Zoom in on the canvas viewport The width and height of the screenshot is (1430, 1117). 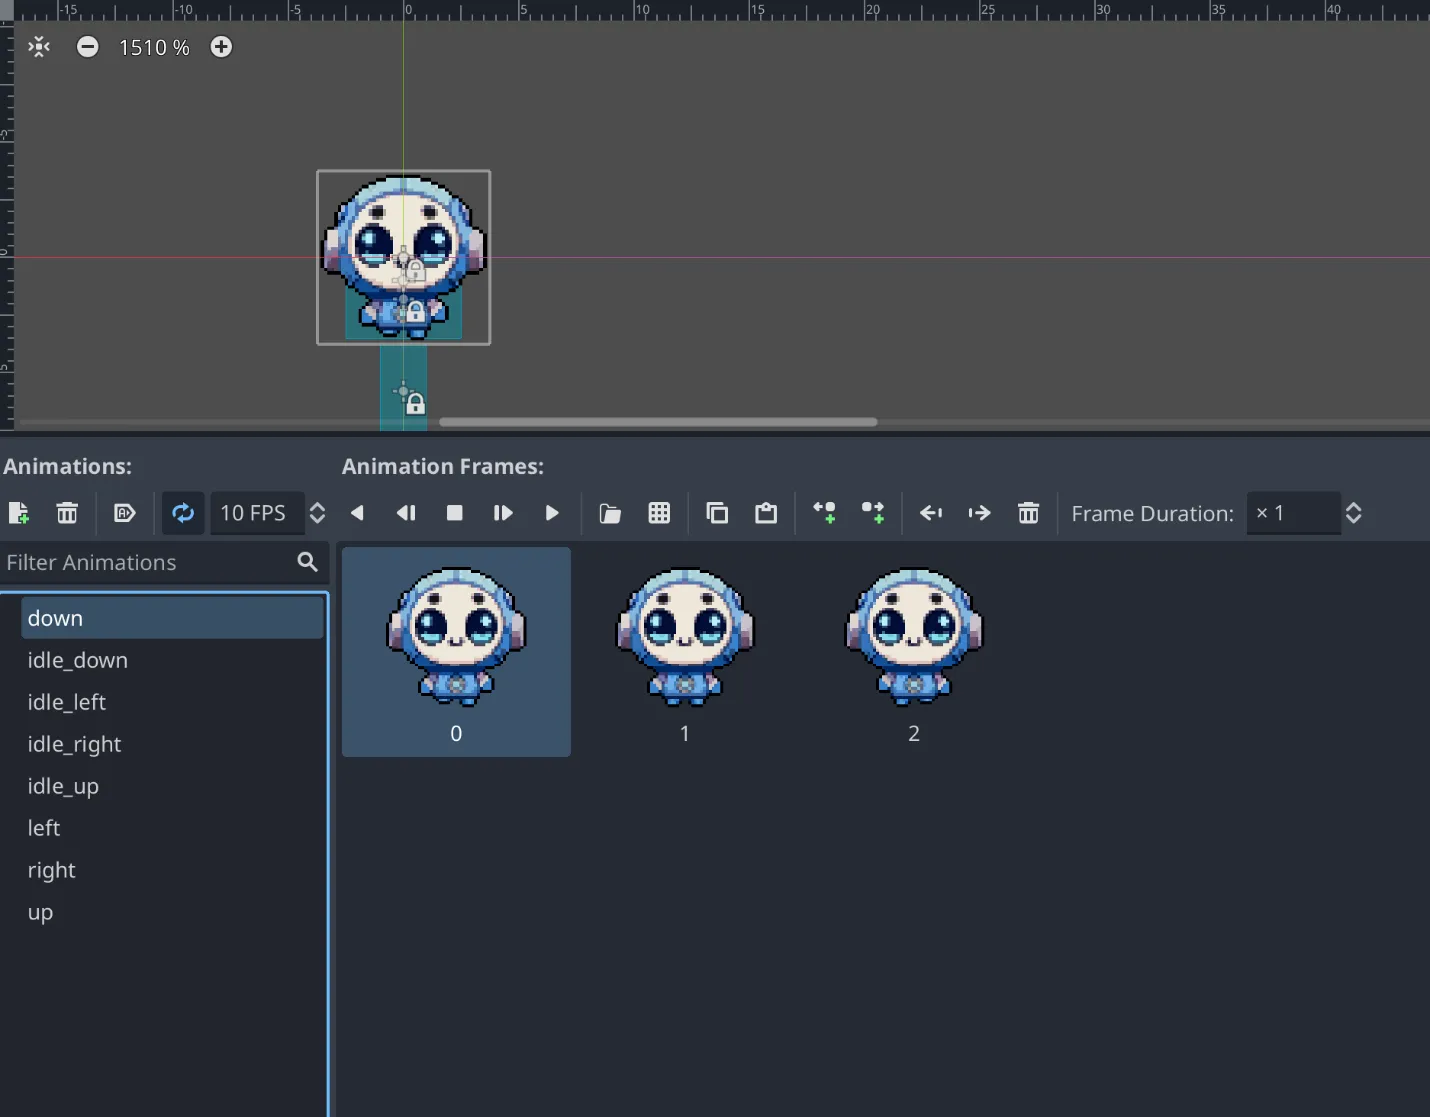point(221,47)
